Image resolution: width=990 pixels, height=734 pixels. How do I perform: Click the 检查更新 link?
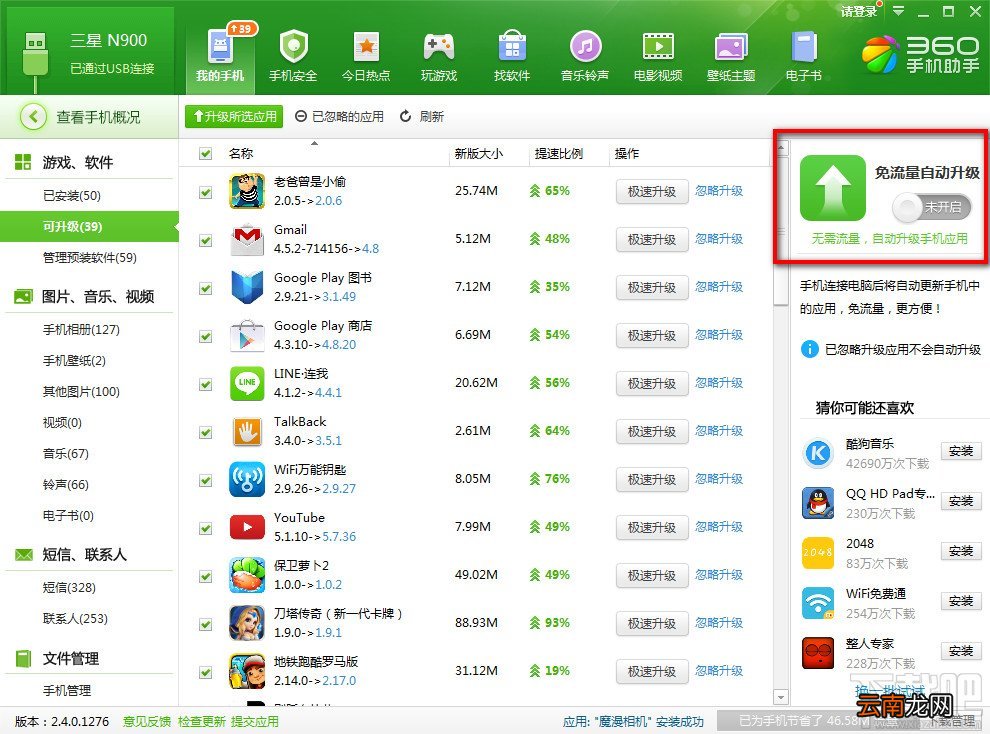click(201, 721)
